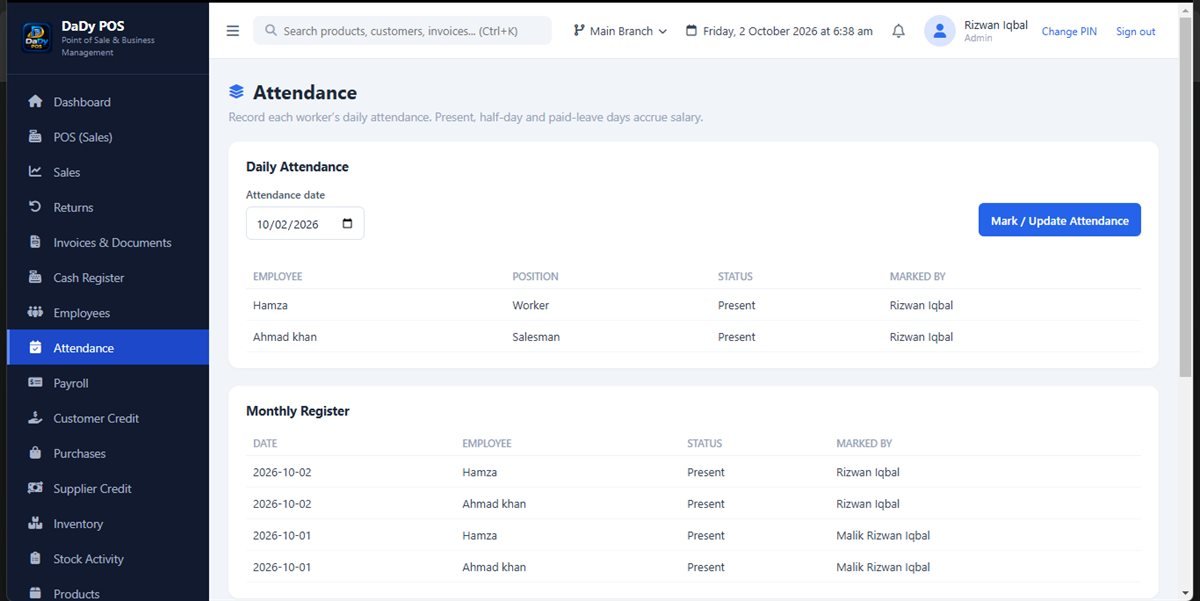Open the Dashboard menu item
Screen dimensions: 1200x601
tap(108, 102)
